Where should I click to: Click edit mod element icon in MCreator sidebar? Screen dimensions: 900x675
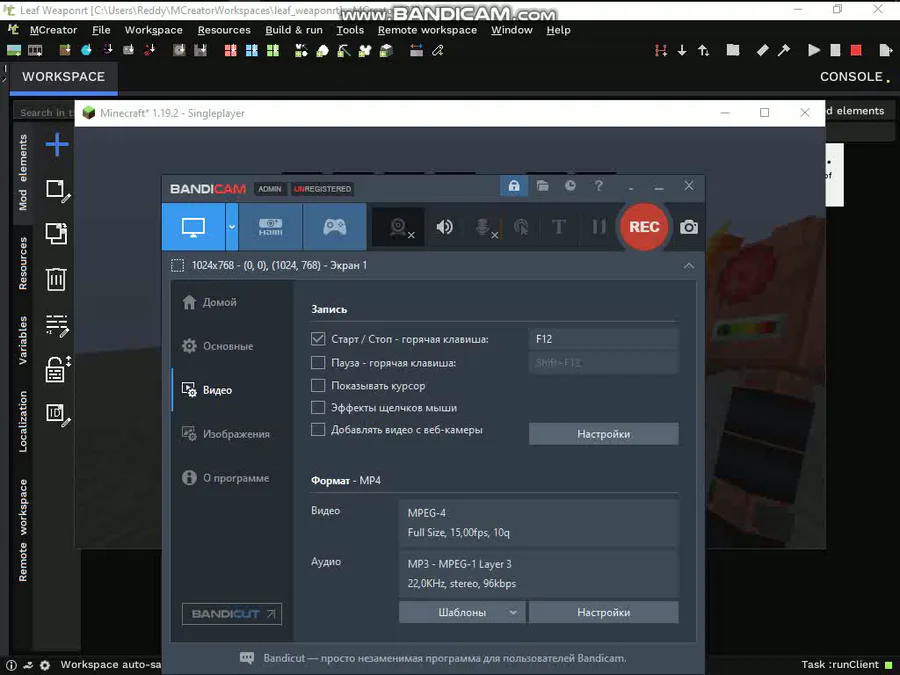click(57, 190)
